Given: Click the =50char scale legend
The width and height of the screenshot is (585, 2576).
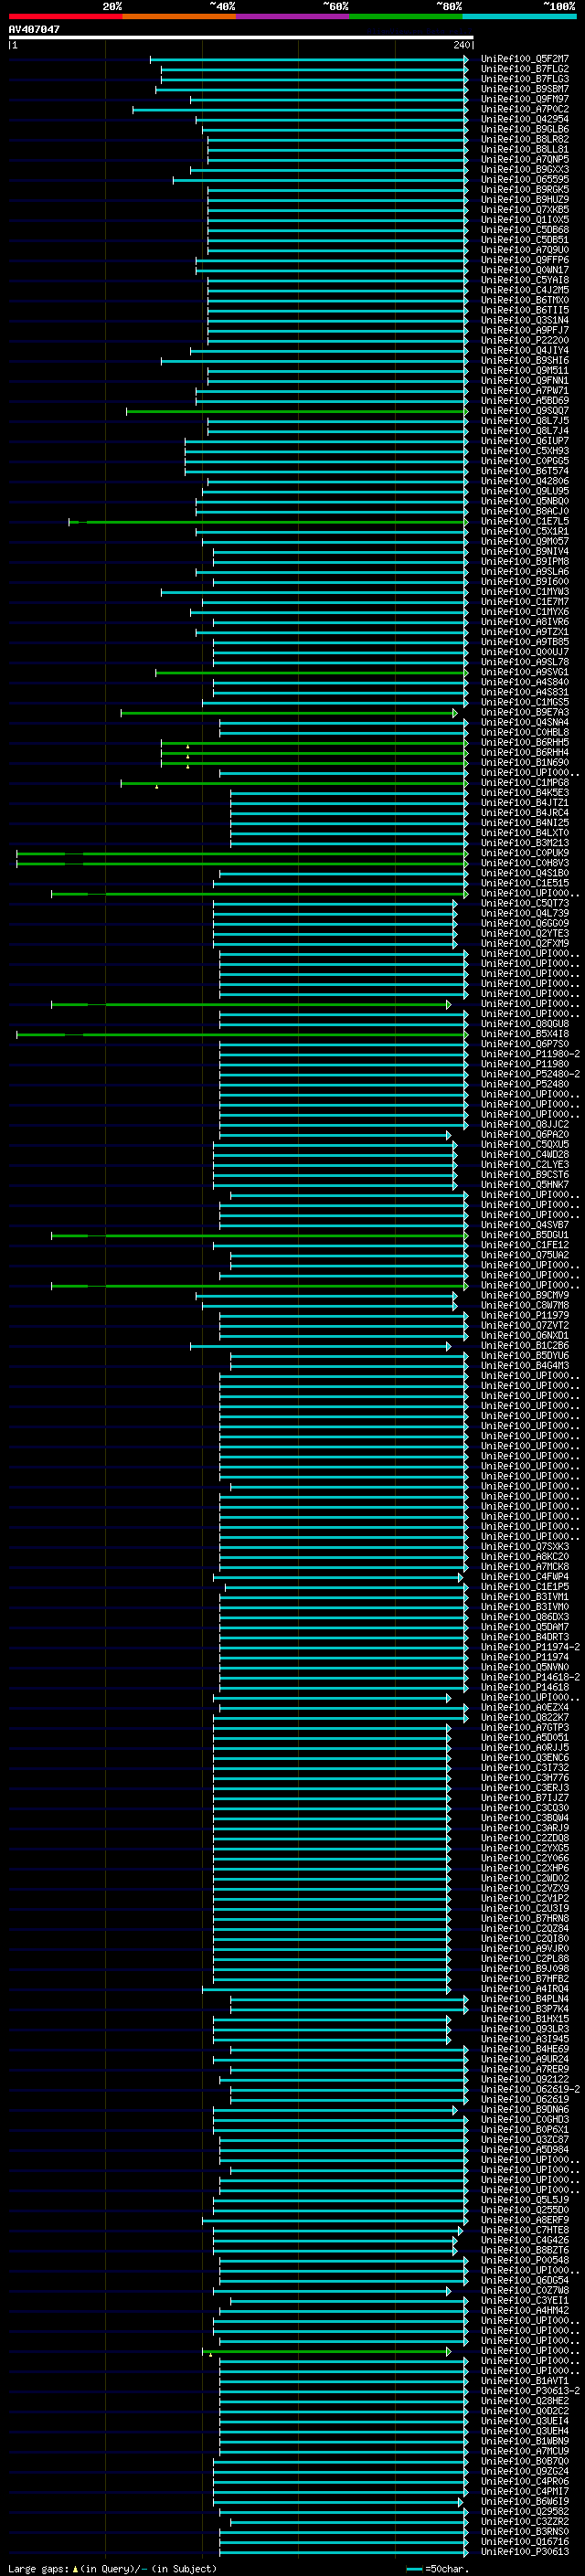Looking at the screenshot, I should 438,2568.
